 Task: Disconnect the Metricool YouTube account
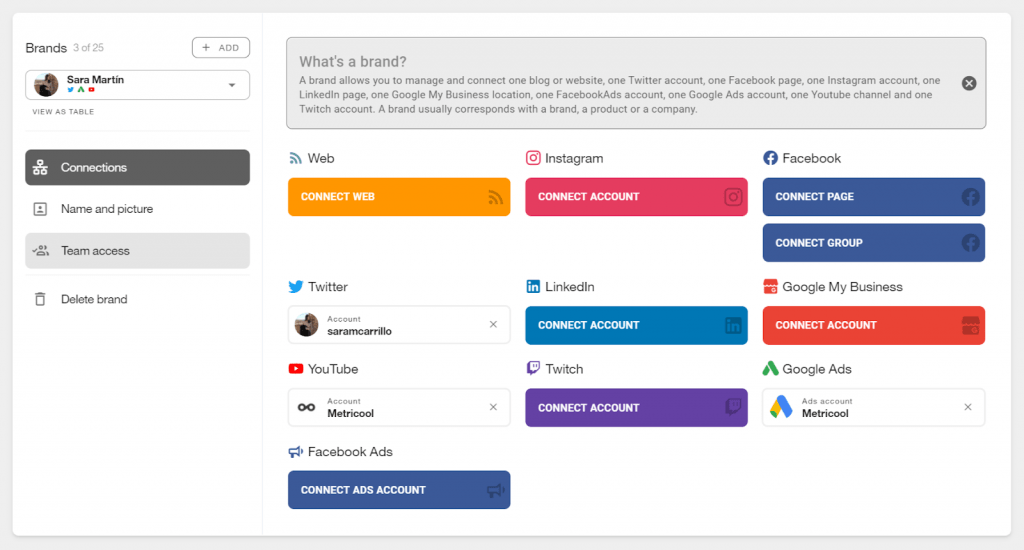pyautogui.click(x=493, y=407)
